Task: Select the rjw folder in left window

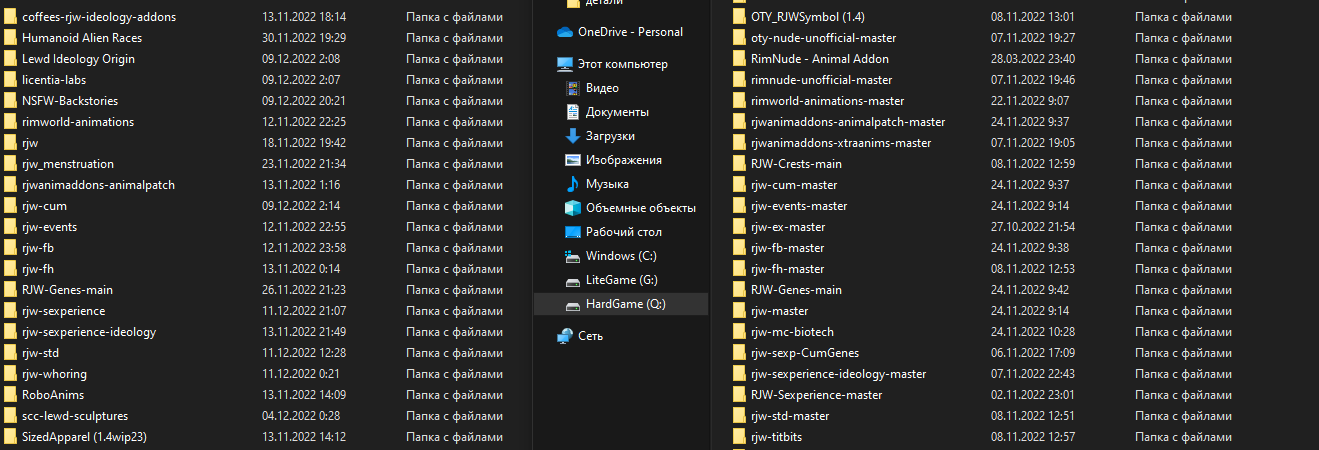Action: click(x=30, y=143)
